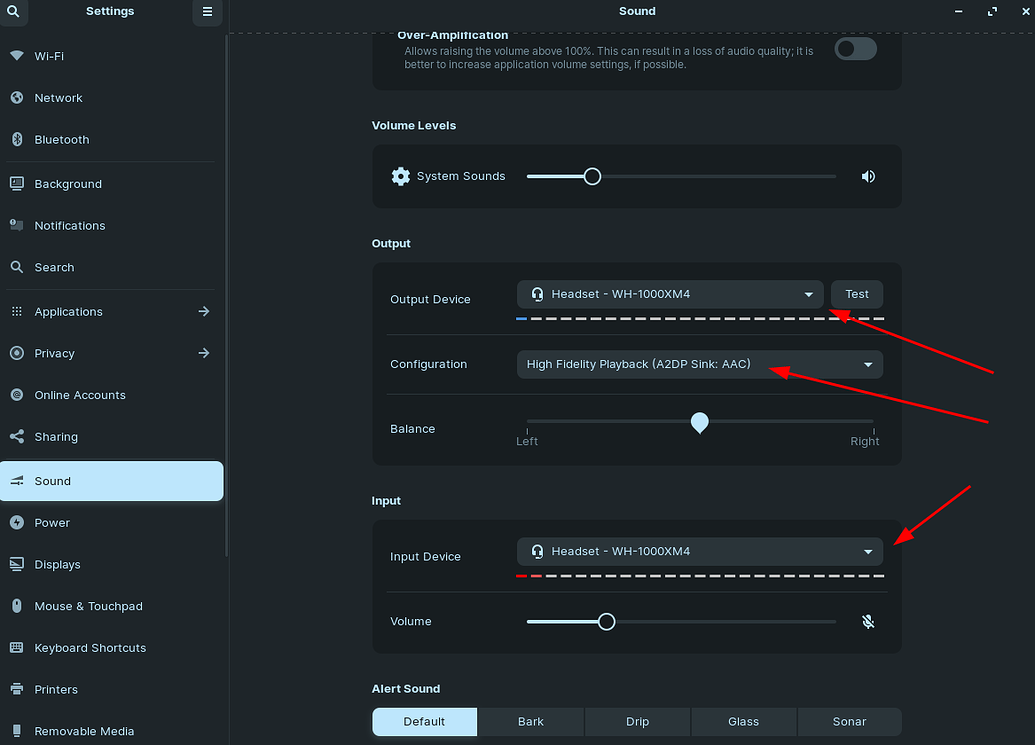
Task: Click the muted microphone icon beside Volume
Action: [x=868, y=622]
